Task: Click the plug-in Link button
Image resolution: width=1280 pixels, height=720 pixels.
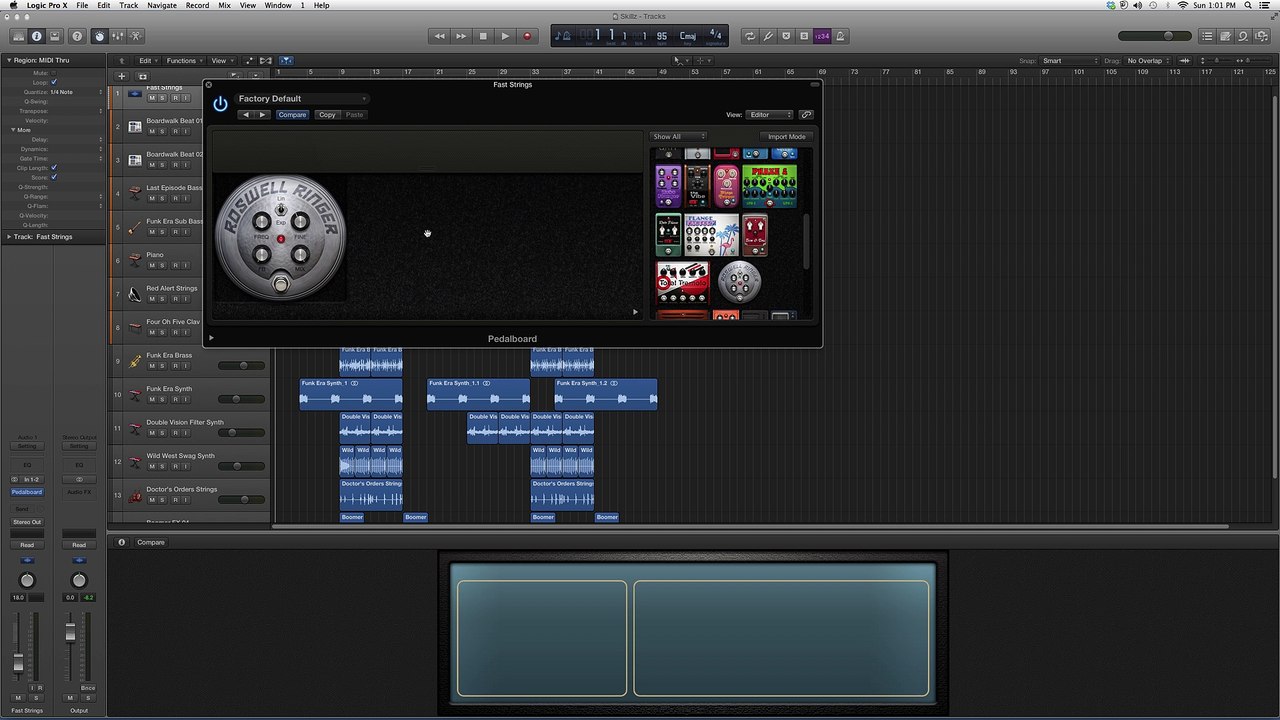Action: pyautogui.click(x=806, y=115)
